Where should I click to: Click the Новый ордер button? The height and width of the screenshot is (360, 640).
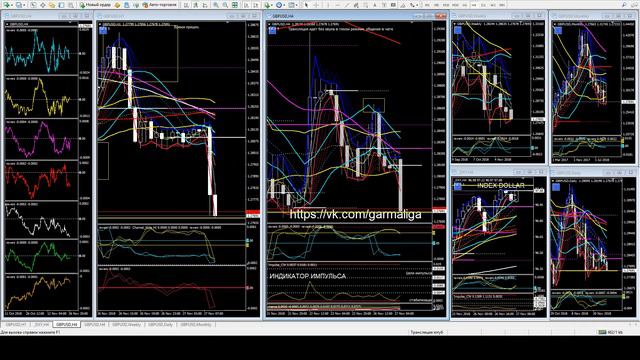coord(96,5)
